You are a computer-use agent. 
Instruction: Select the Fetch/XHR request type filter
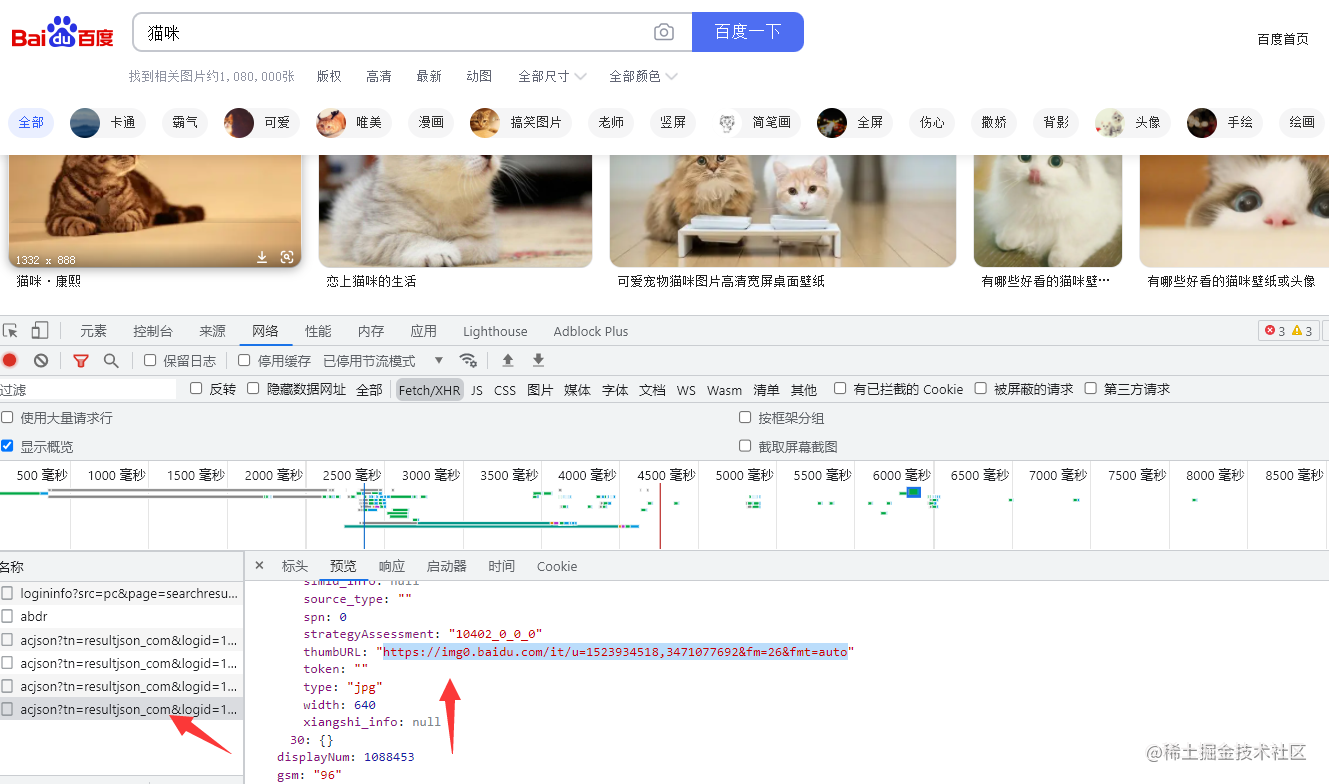pos(430,390)
